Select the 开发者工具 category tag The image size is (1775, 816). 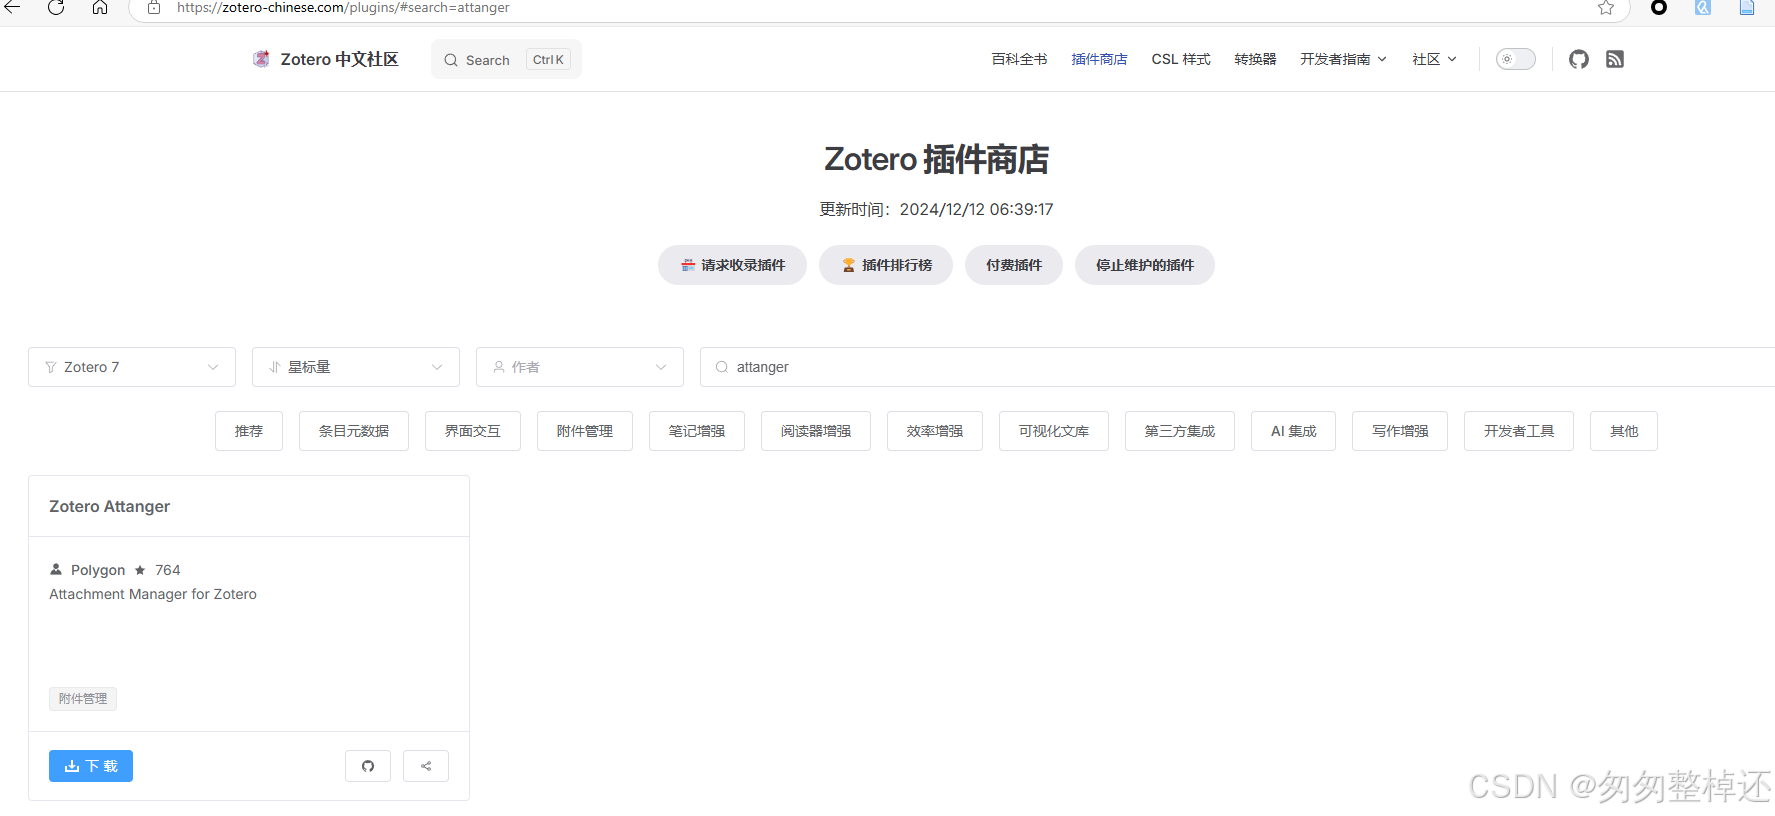1519,431
